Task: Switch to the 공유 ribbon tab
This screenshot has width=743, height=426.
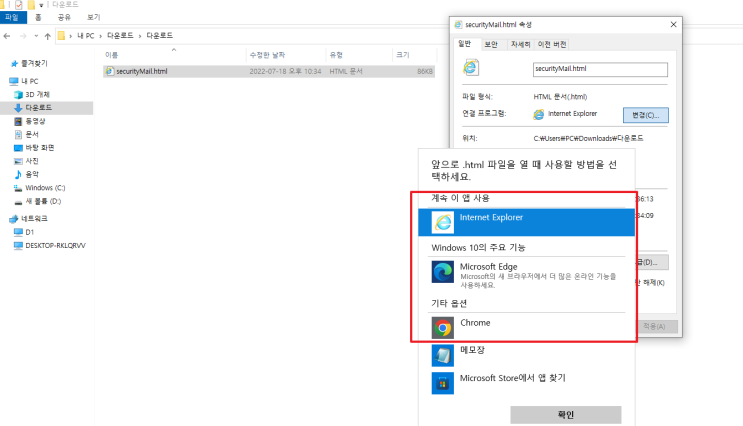Action: click(x=64, y=18)
